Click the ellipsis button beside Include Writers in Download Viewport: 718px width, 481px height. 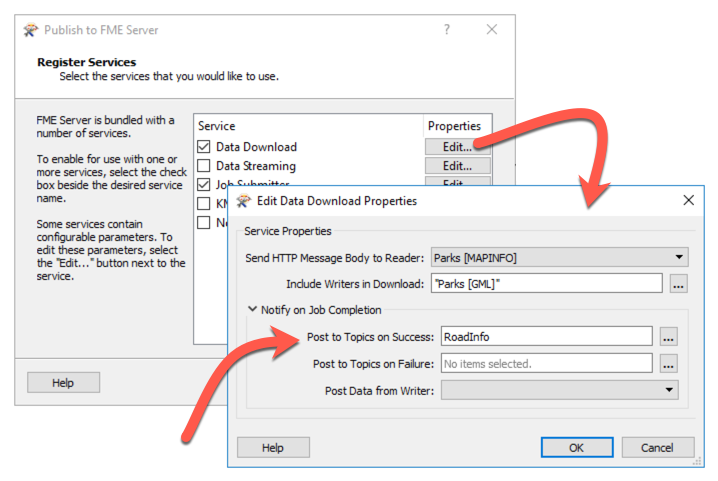pyautogui.click(x=678, y=284)
